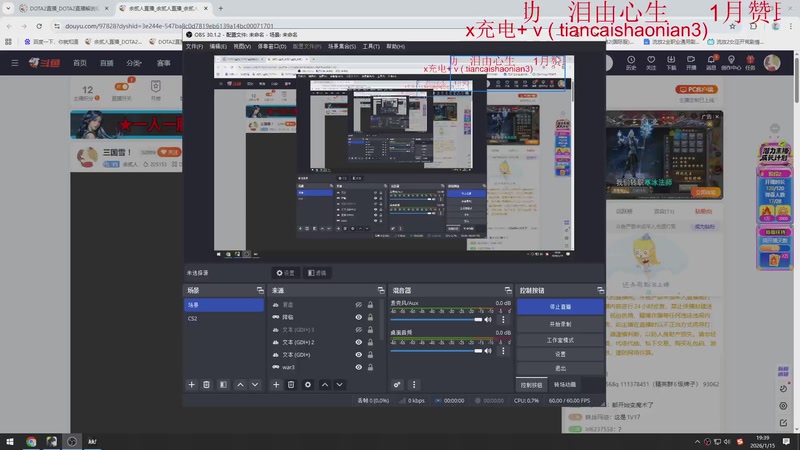800x450 pixels.
Task: Open OBS 文件(F) menu
Action: [194, 46]
